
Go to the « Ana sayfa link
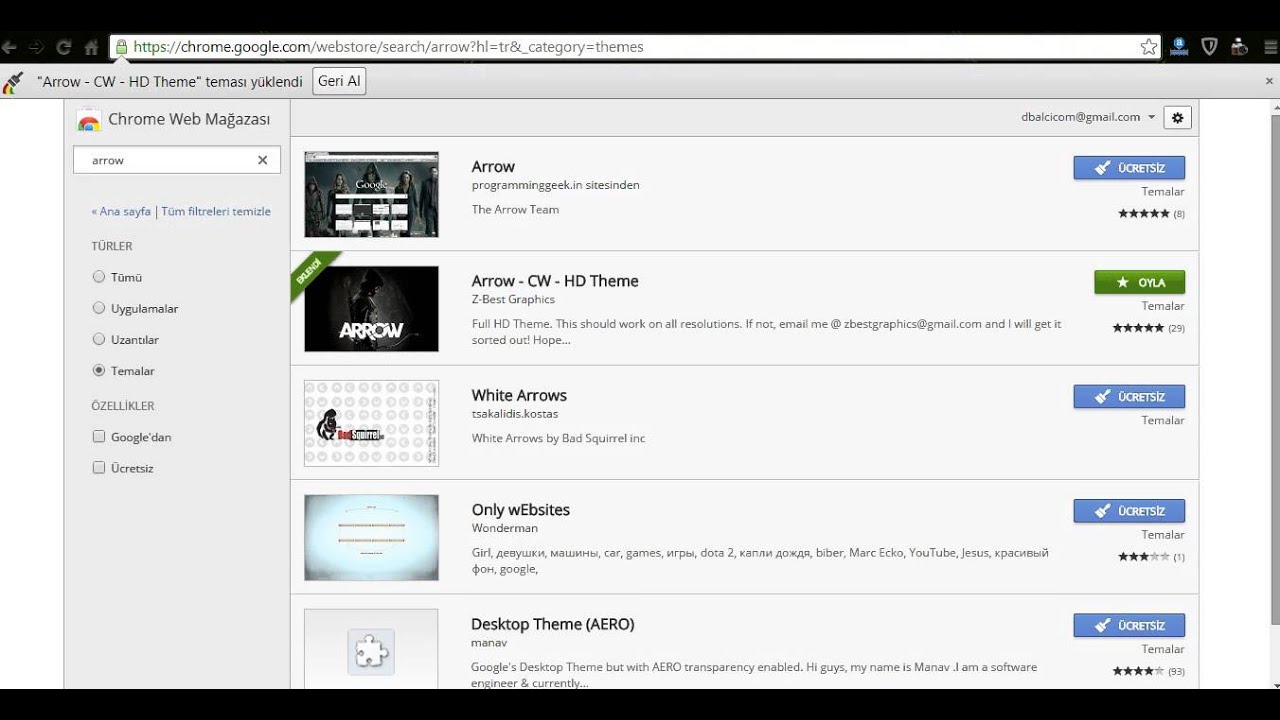(x=121, y=211)
